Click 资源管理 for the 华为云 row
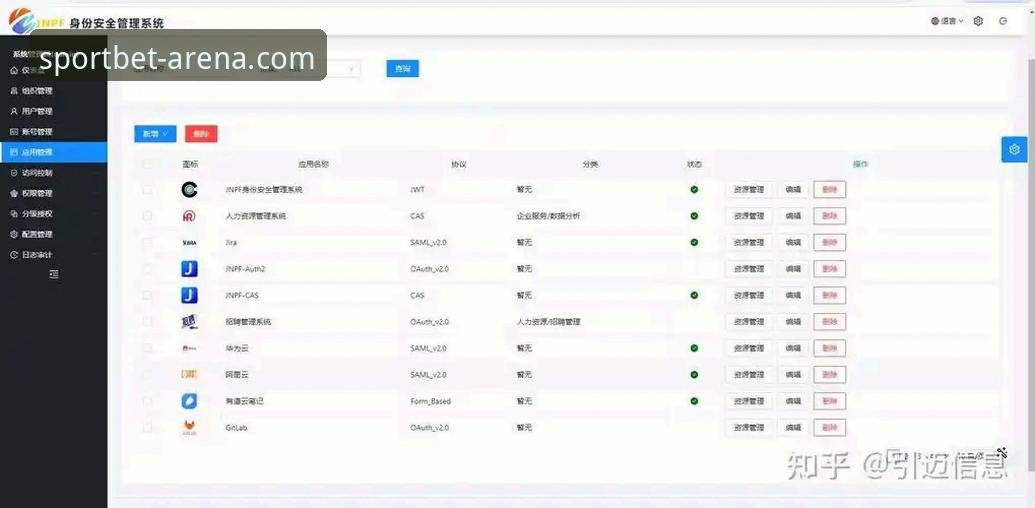The image size is (1035, 508). pyautogui.click(x=749, y=348)
